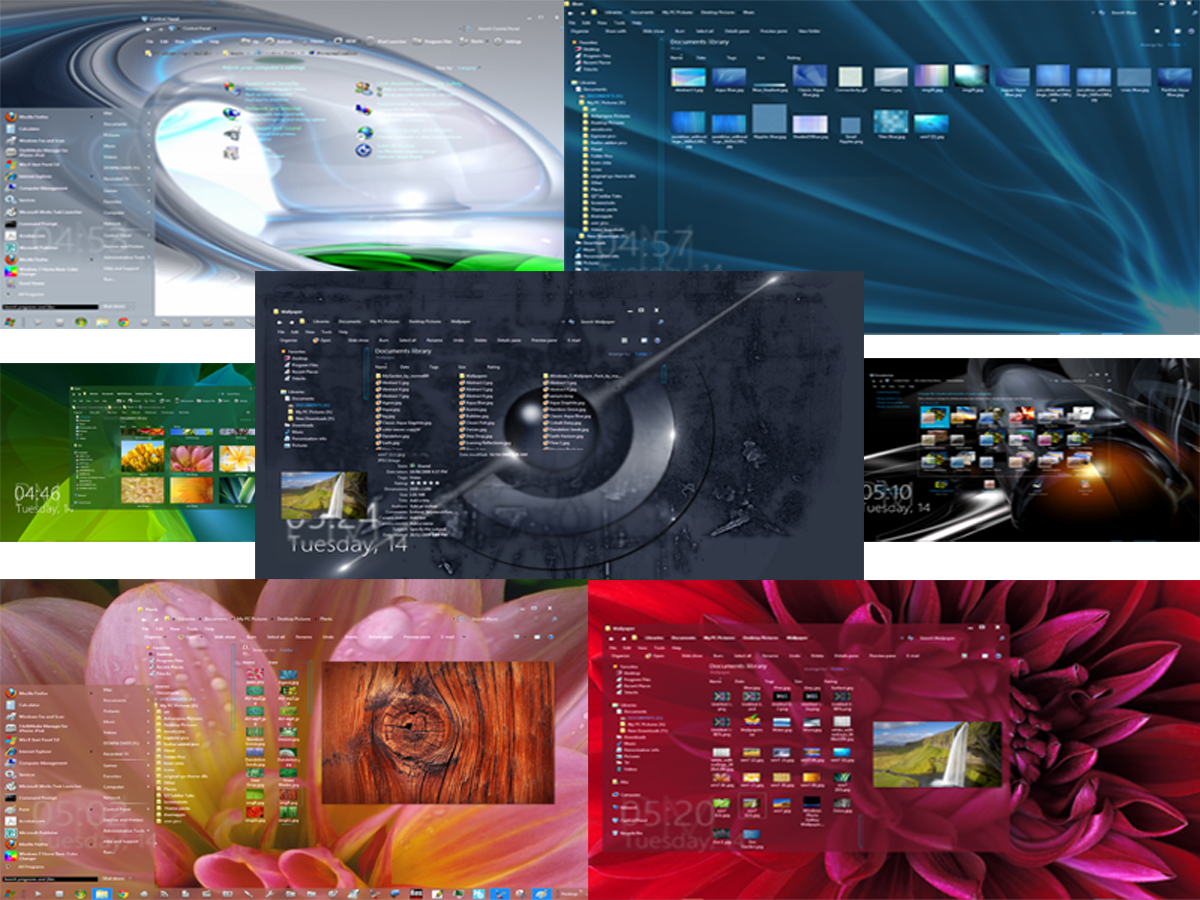Image resolution: width=1200 pixels, height=900 pixels.
Task: Open Arrange by Folder dropdown in dark gray window
Action: coord(643,354)
